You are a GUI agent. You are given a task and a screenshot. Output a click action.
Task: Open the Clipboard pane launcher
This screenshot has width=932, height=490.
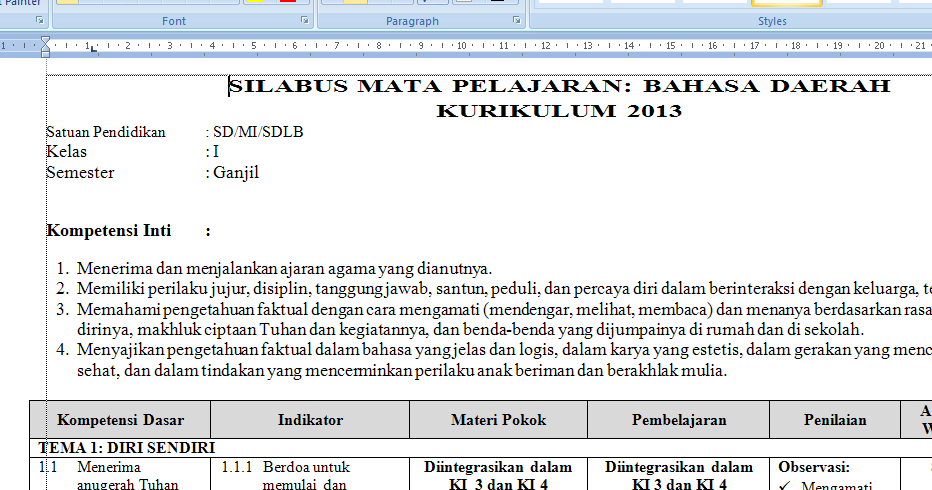pos(40,20)
